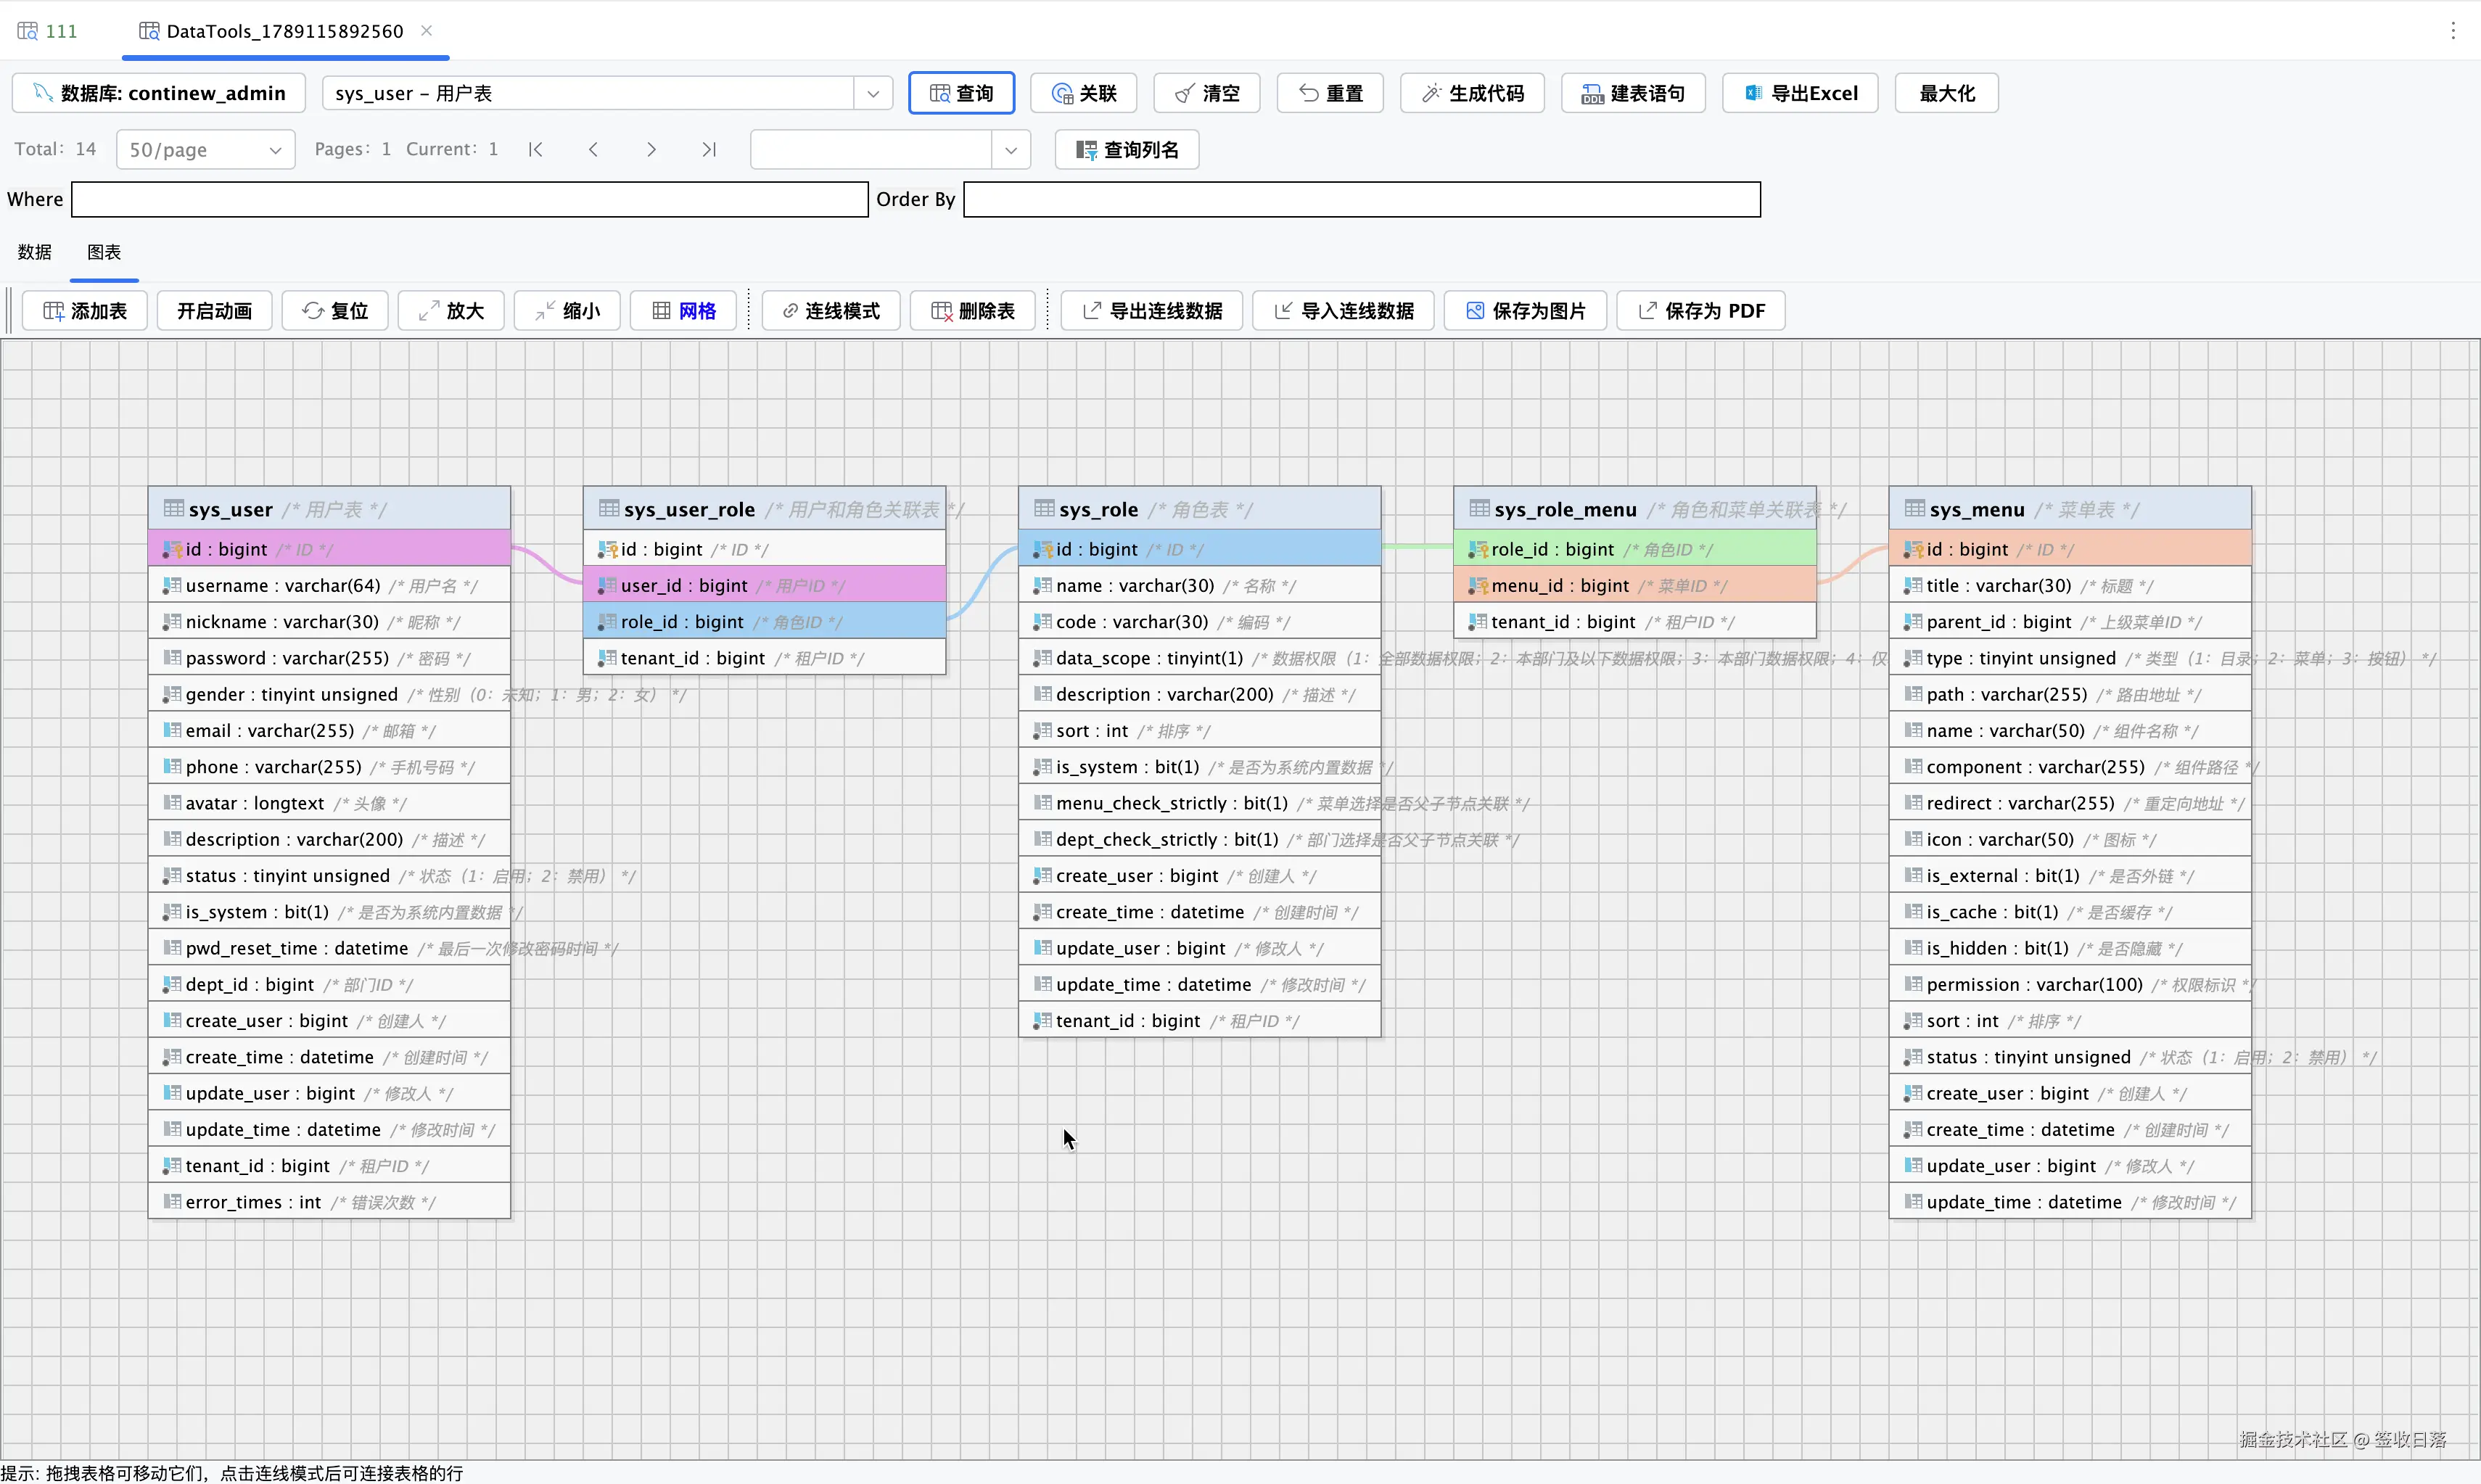
Task: Click 删除表 delete table button
Action: [973, 311]
